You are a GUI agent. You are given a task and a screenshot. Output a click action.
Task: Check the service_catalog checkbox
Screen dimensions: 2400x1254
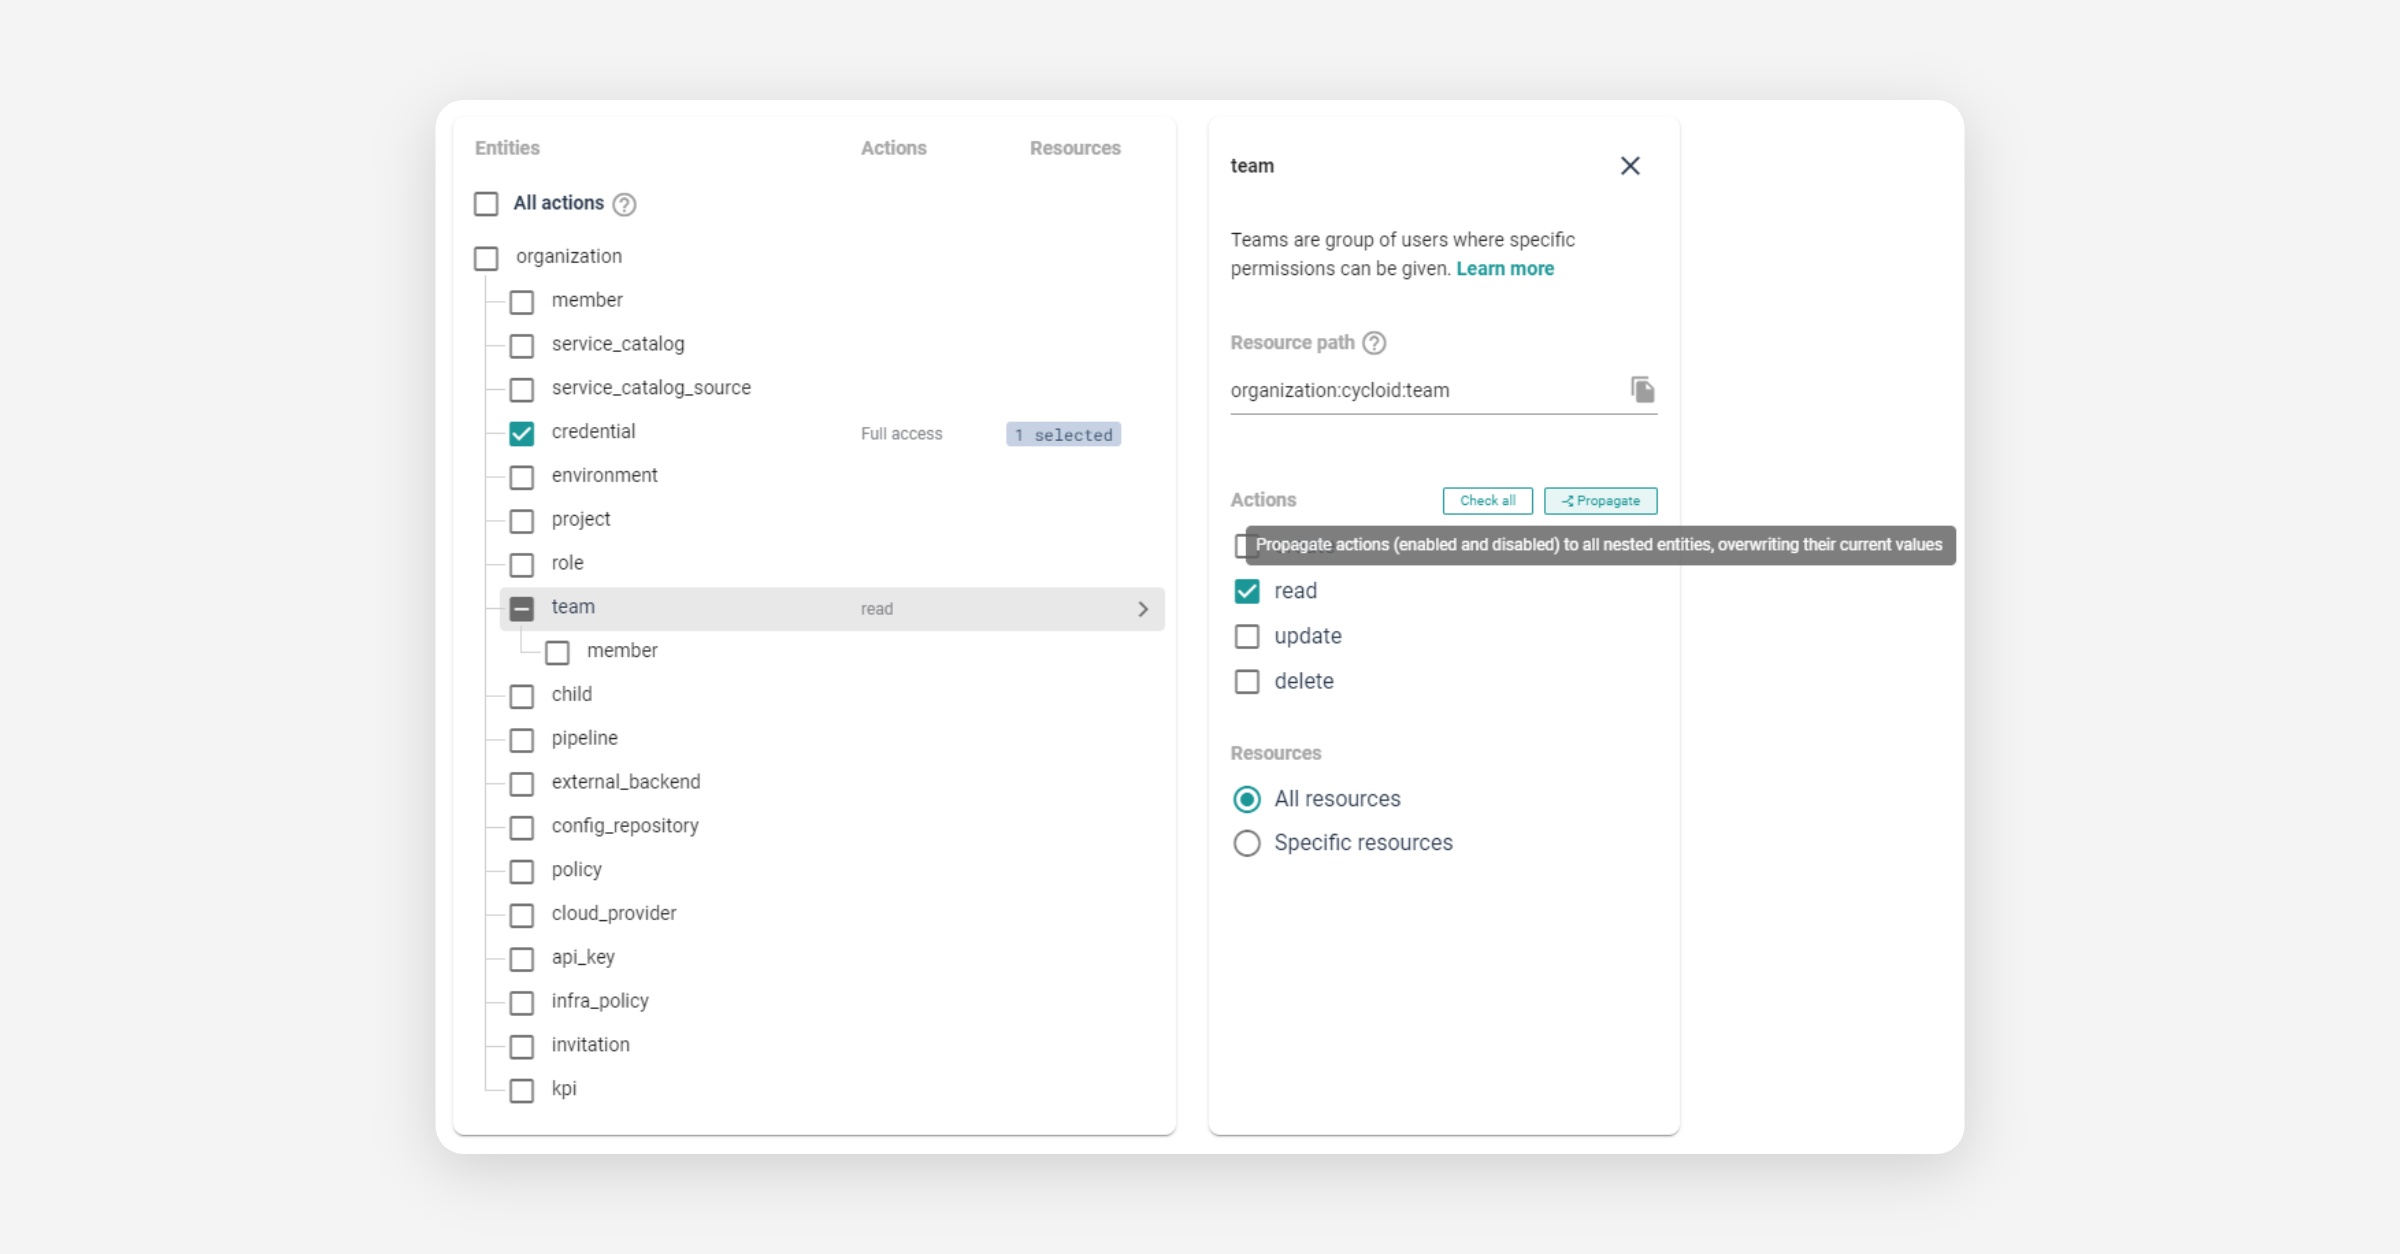tap(522, 346)
